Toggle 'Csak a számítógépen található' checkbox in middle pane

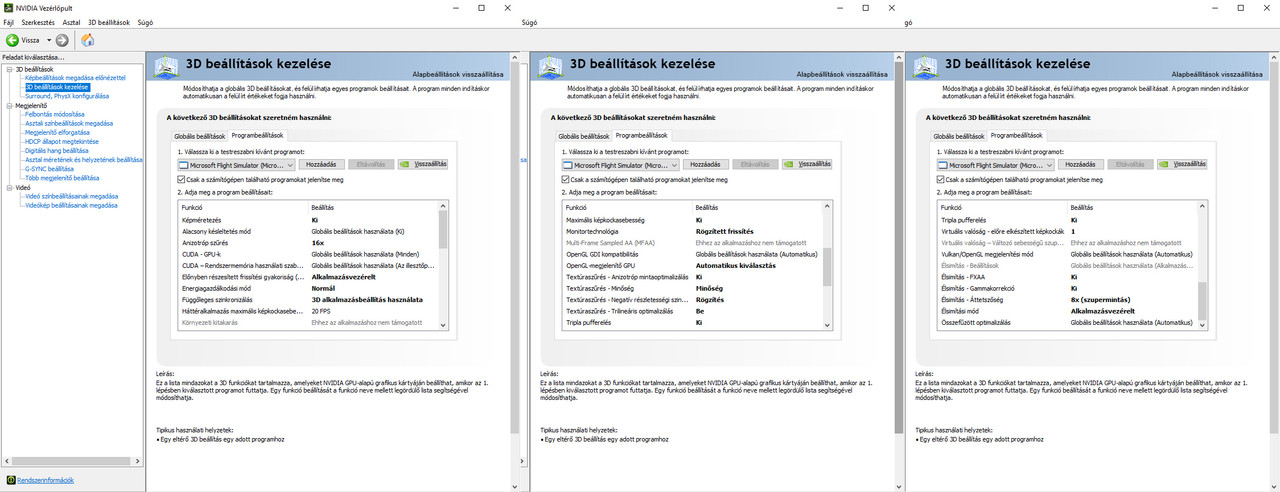566,180
